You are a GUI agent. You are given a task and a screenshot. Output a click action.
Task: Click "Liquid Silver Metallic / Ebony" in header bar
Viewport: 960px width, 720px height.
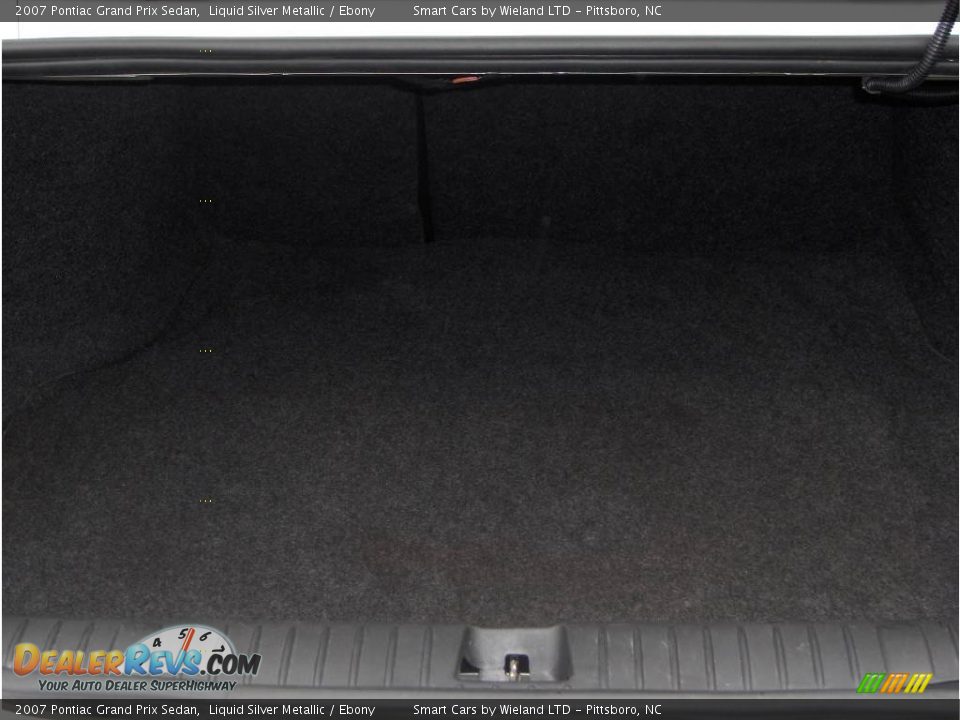tap(291, 10)
